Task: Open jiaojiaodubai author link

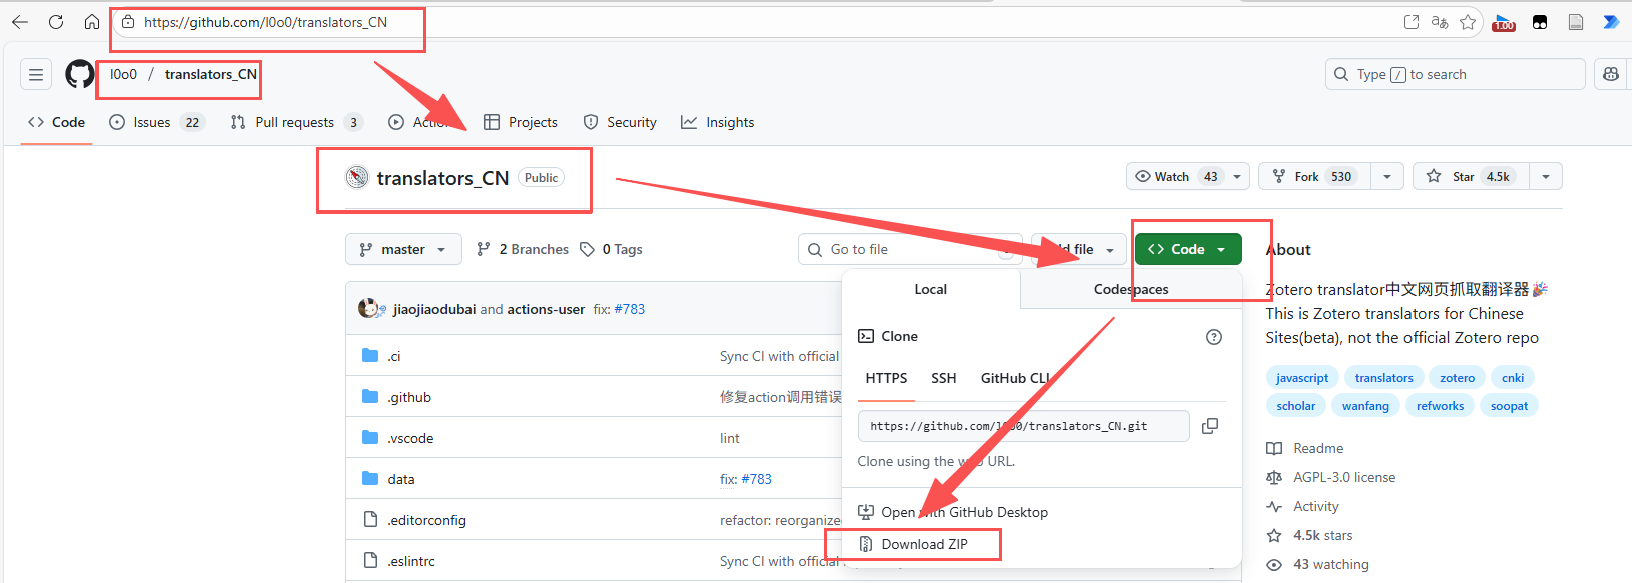Action: pyautogui.click(x=434, y=309)
